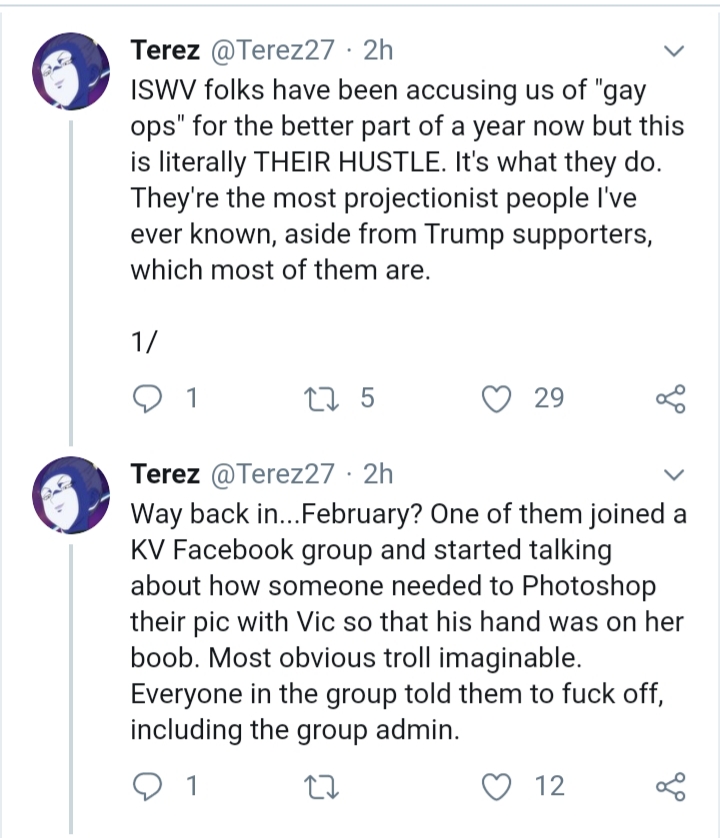
Task: Share the first tweet via share icon
Action: pos(671,399)
